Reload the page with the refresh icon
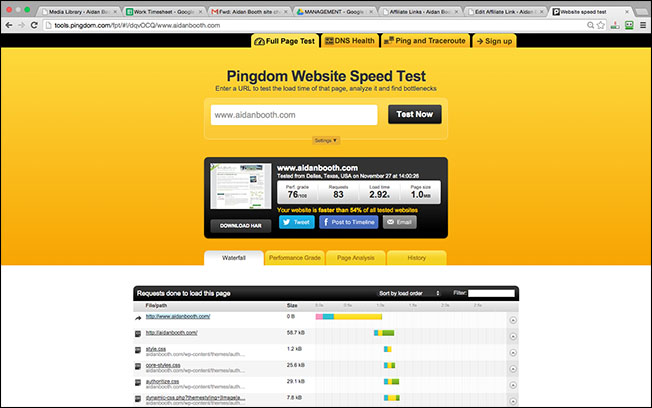 pyautogui.click(x=34, y=25)
